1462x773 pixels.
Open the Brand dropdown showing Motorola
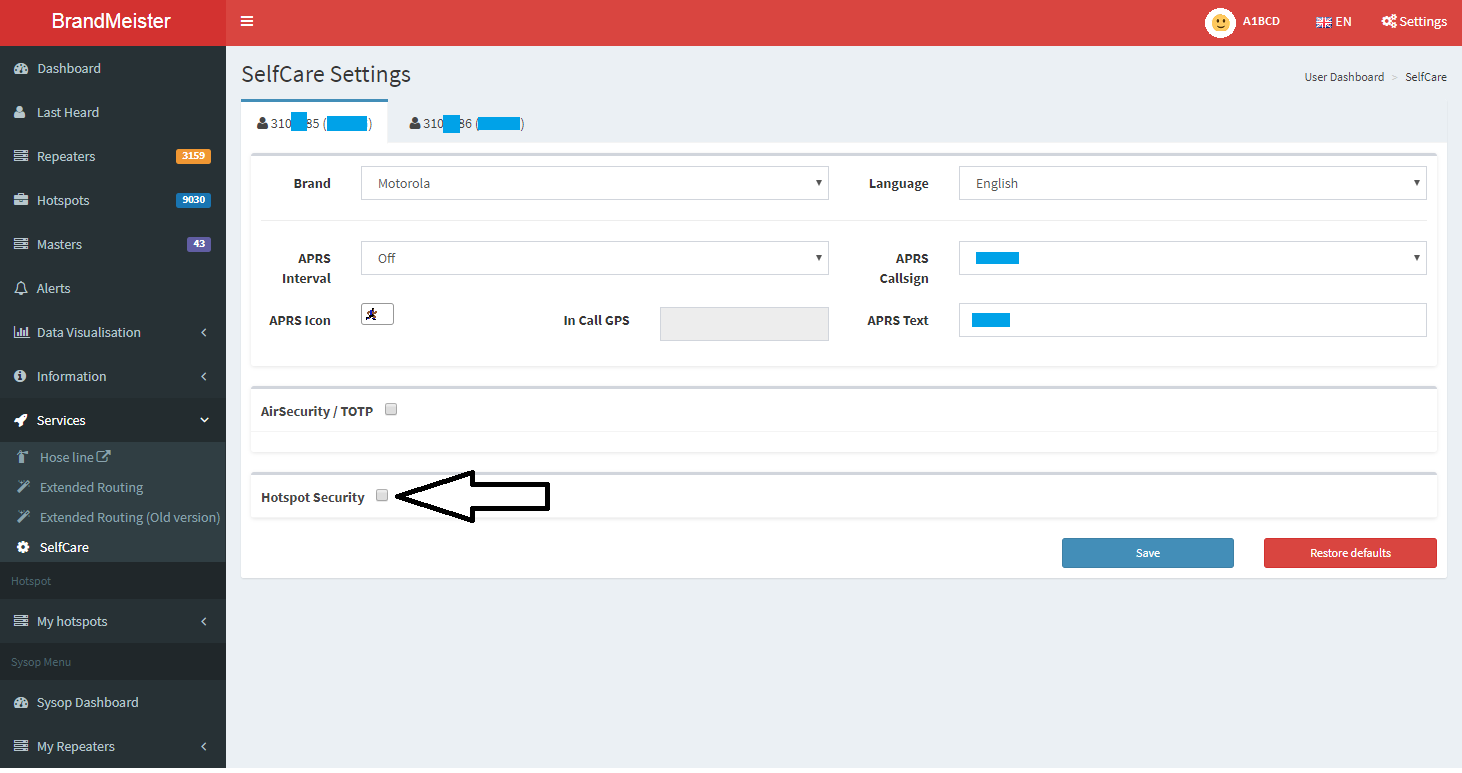594,183
